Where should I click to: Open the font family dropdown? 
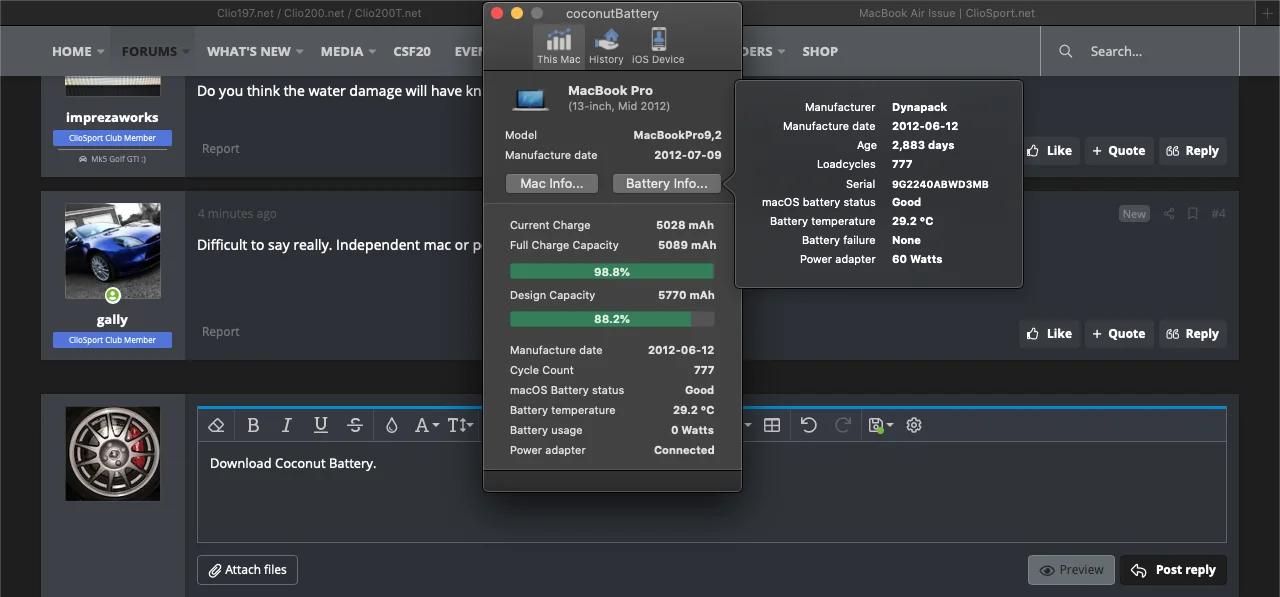(x=427, y=425)
